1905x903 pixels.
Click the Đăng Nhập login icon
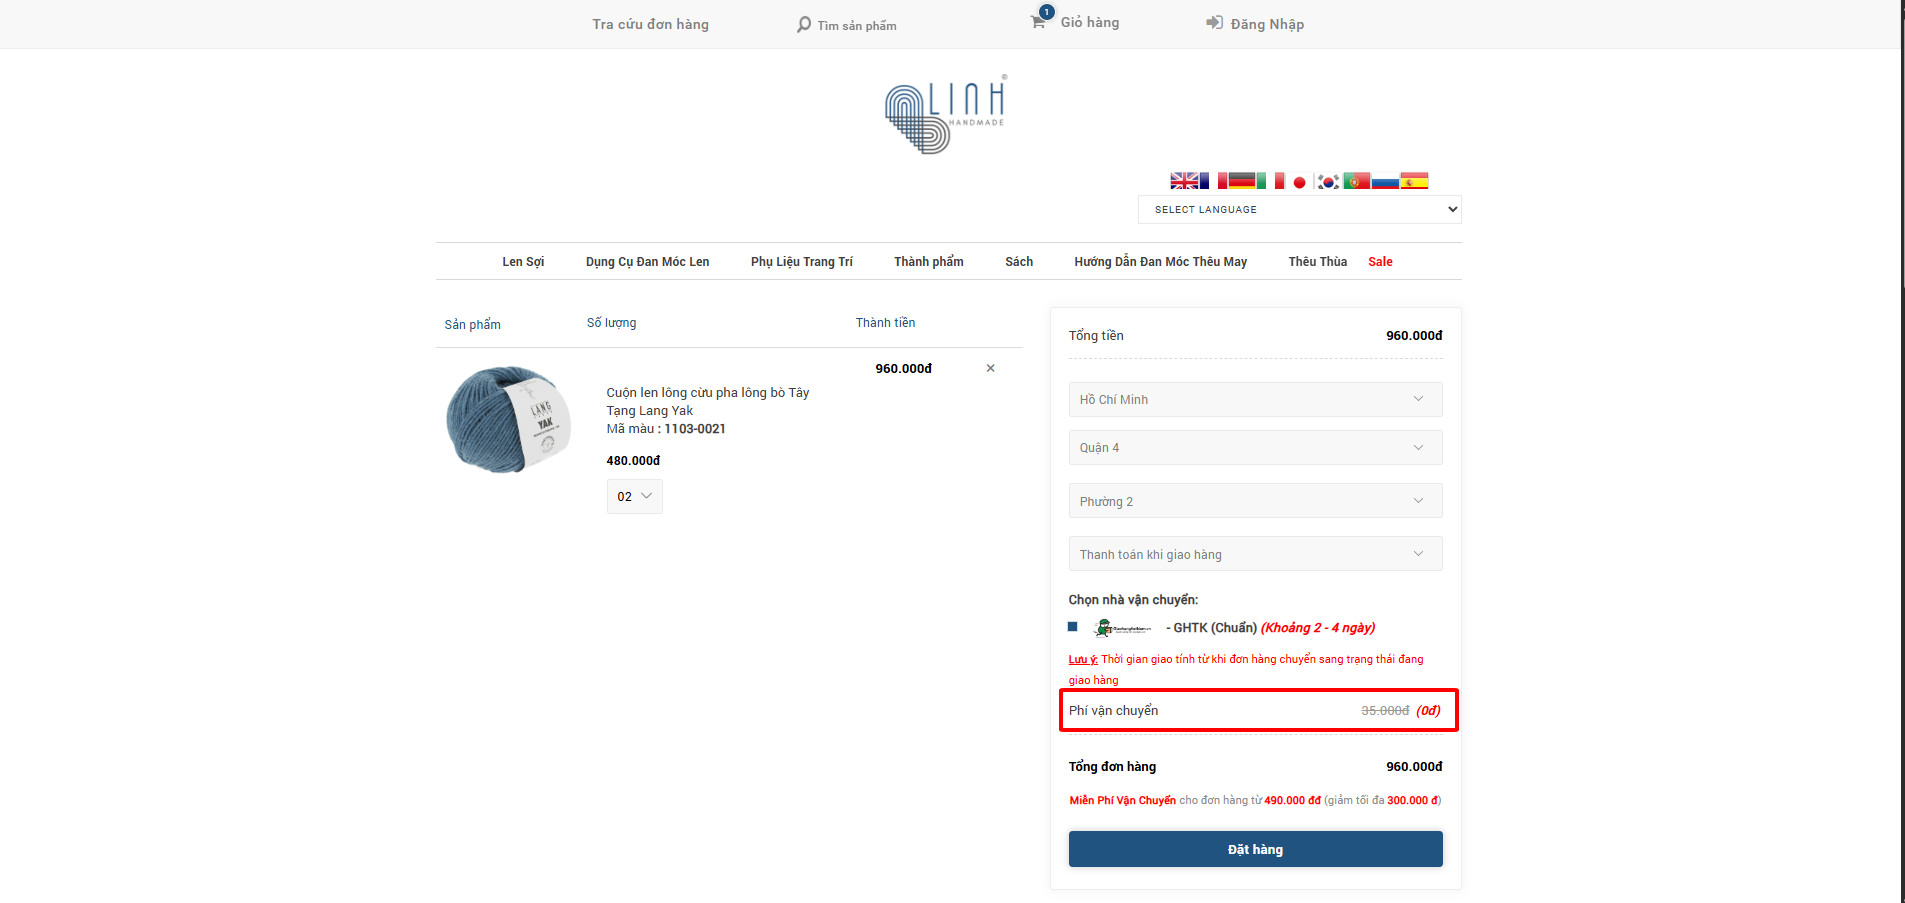1214,23
